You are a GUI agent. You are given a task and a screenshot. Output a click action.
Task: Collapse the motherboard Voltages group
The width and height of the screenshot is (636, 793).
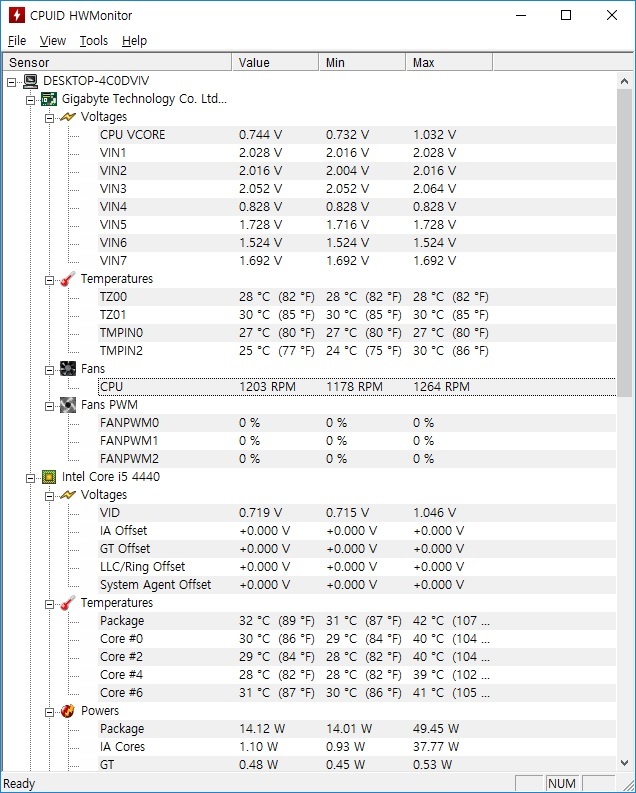(49, 118)
